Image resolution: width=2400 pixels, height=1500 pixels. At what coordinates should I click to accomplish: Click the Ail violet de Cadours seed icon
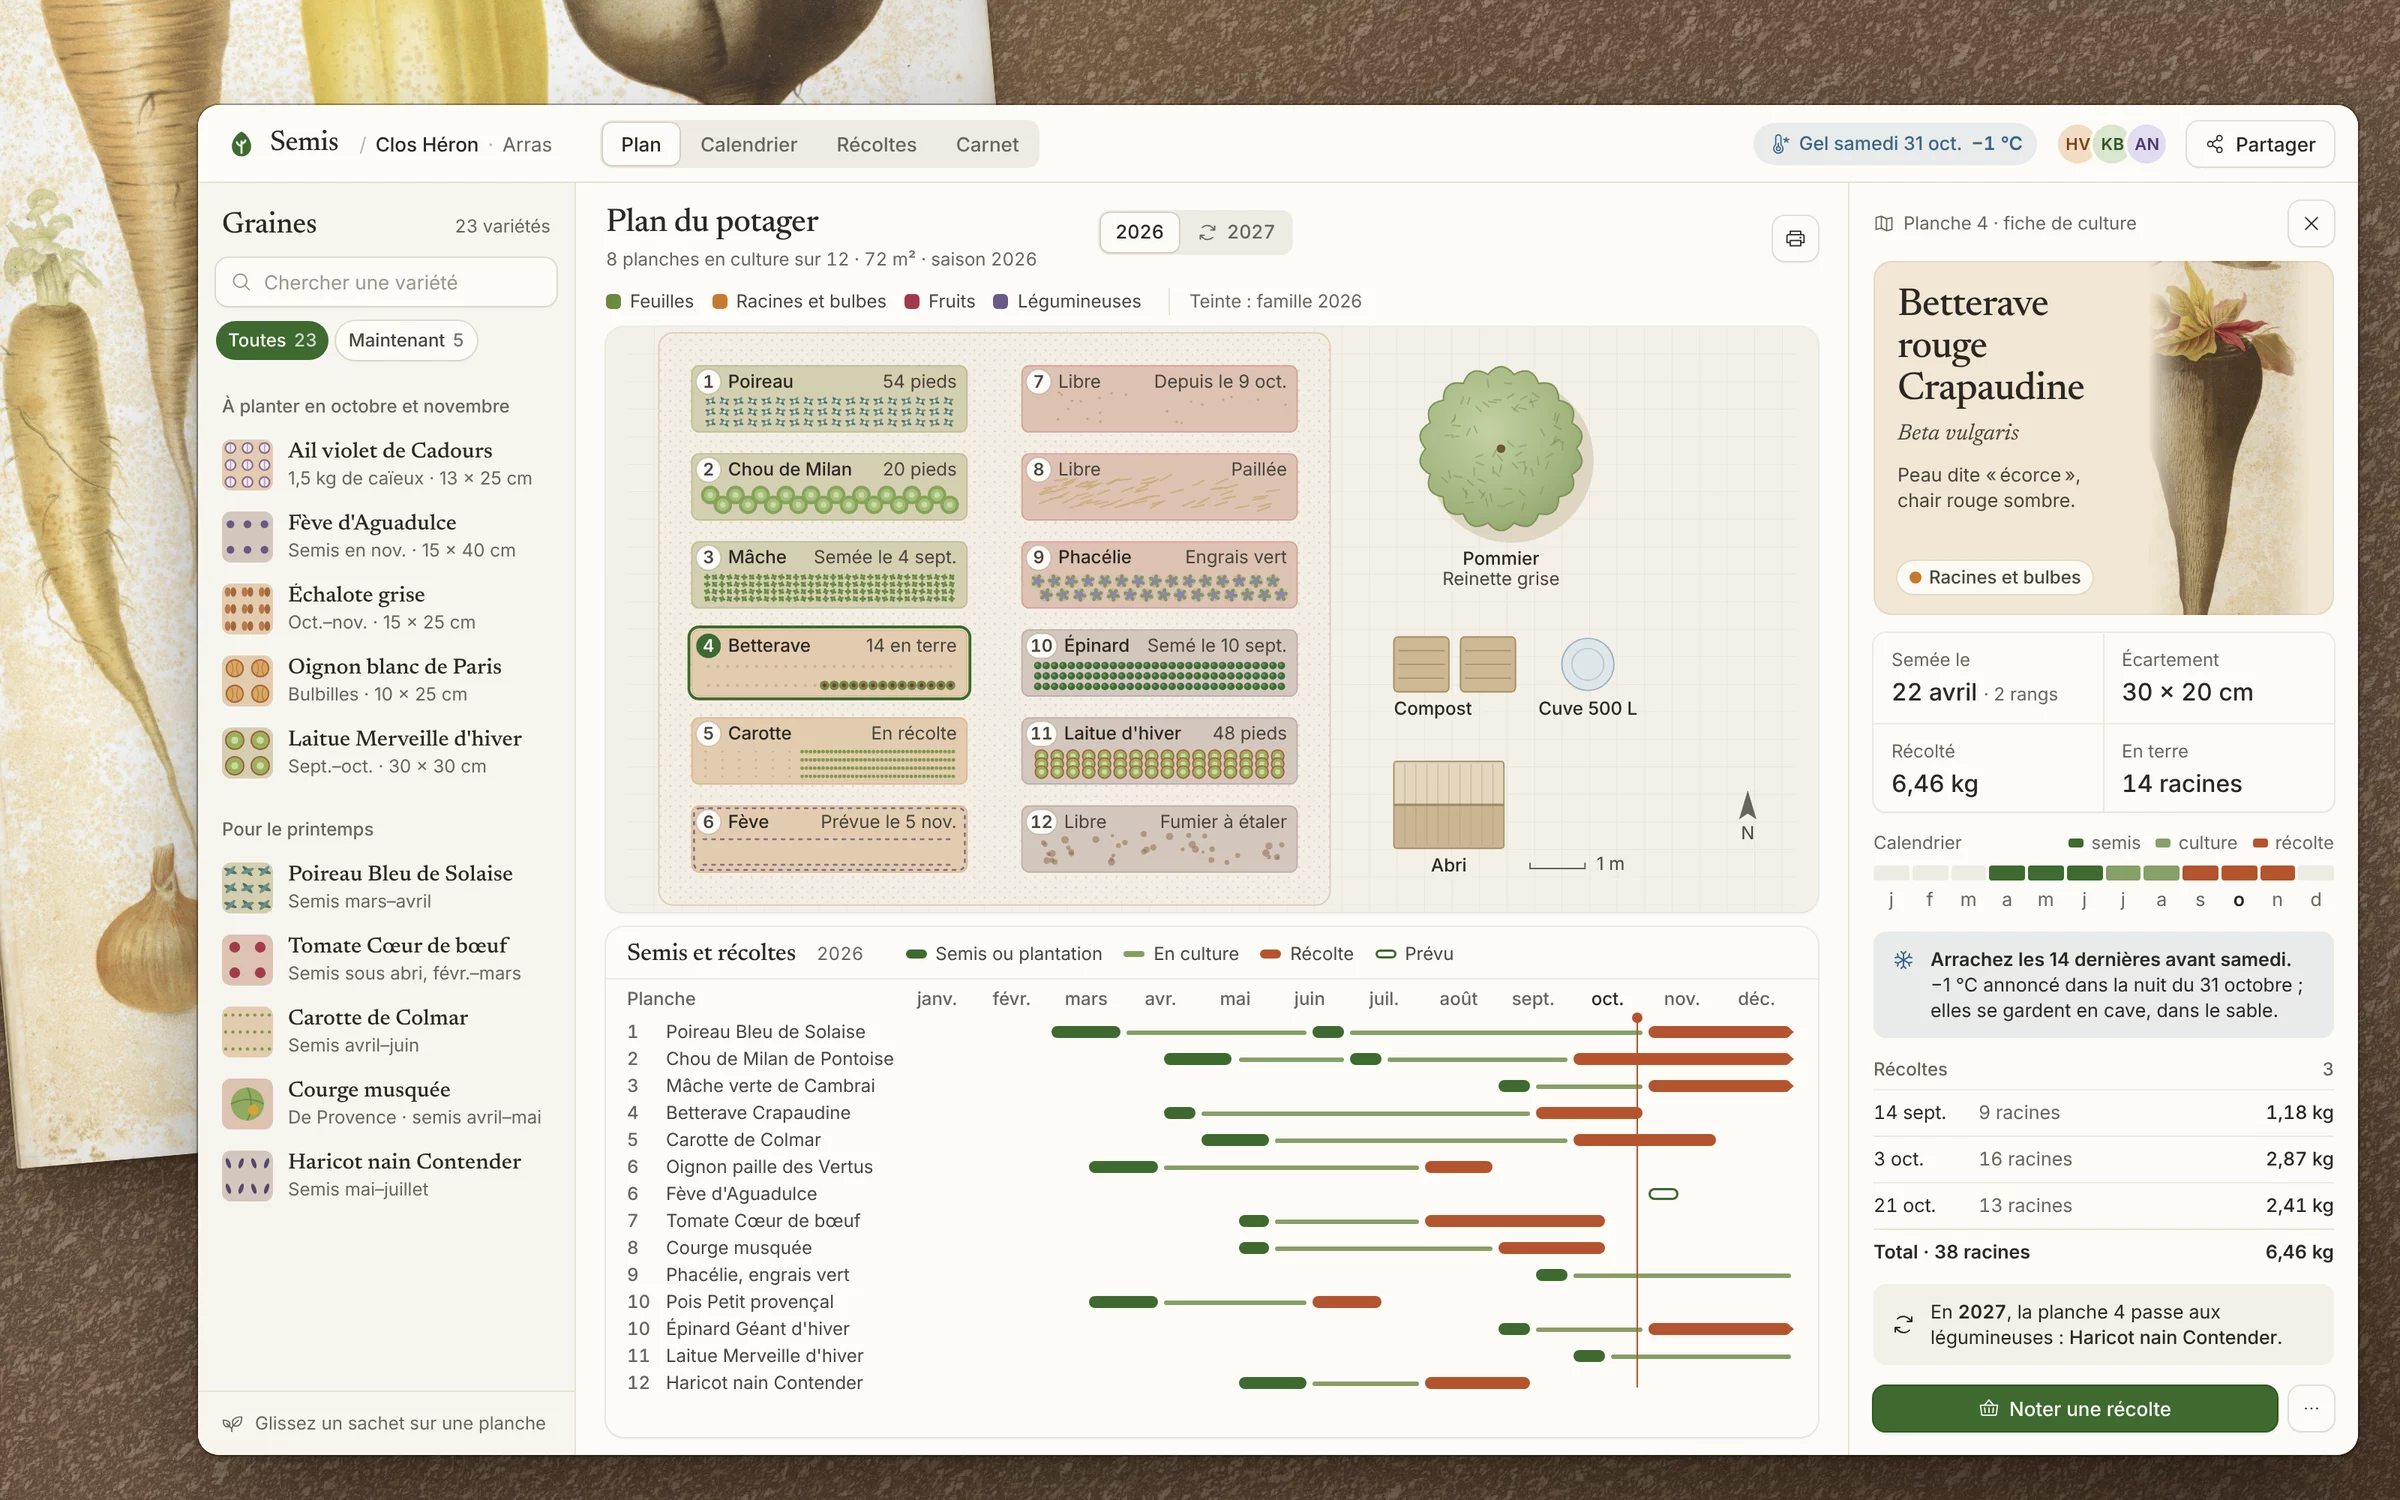click(247, 465)
